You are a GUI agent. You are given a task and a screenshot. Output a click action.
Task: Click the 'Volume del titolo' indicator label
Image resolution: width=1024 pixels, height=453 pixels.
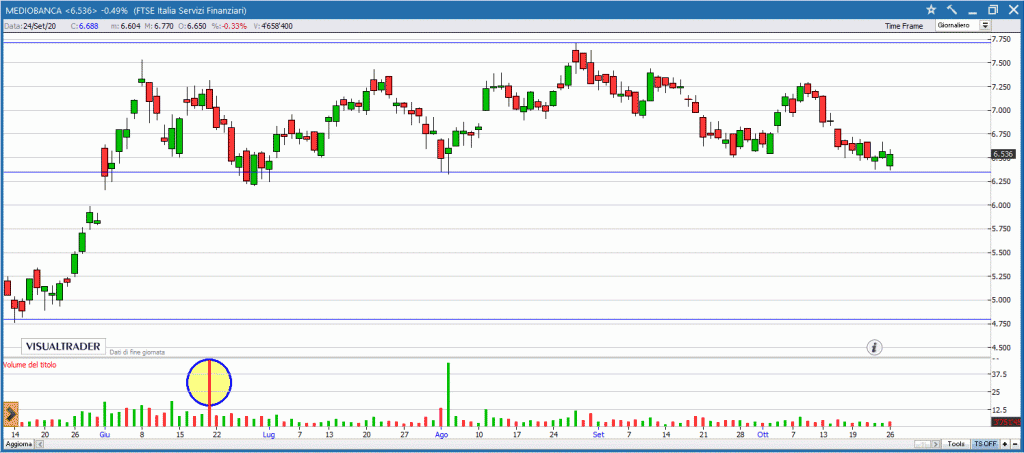(30, 366)
